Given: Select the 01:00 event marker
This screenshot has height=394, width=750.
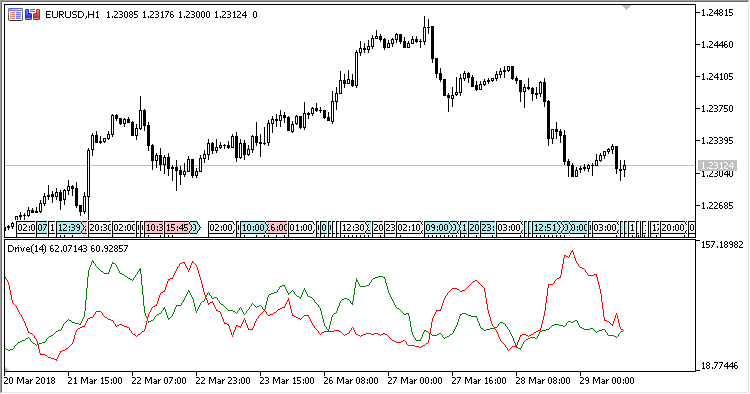Looking at the screenshot, I should [301, 228].
